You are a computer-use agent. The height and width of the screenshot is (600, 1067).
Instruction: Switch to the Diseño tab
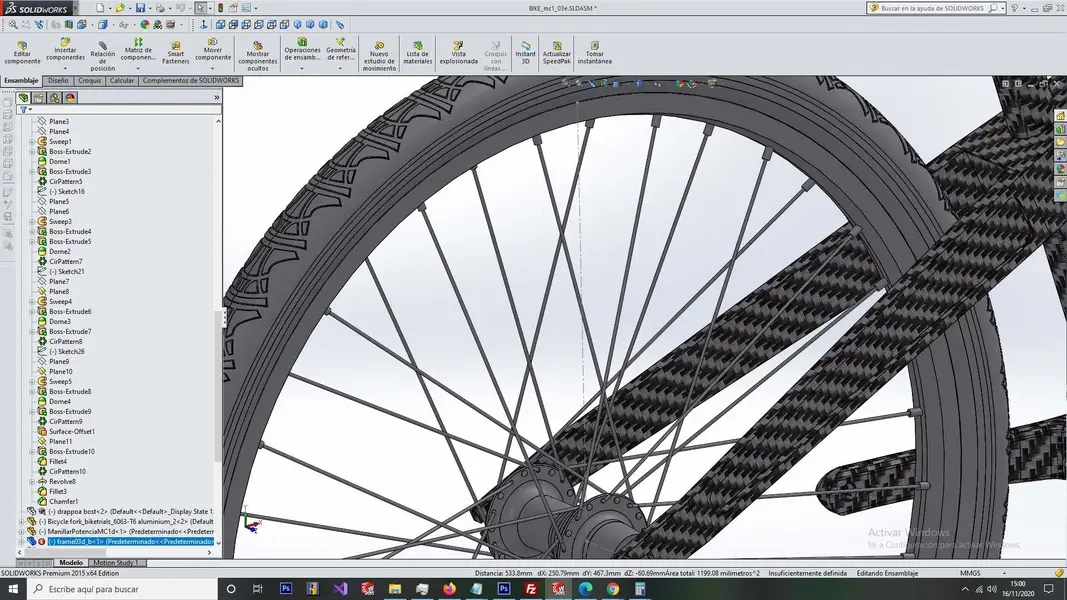[x=58, y=81]
